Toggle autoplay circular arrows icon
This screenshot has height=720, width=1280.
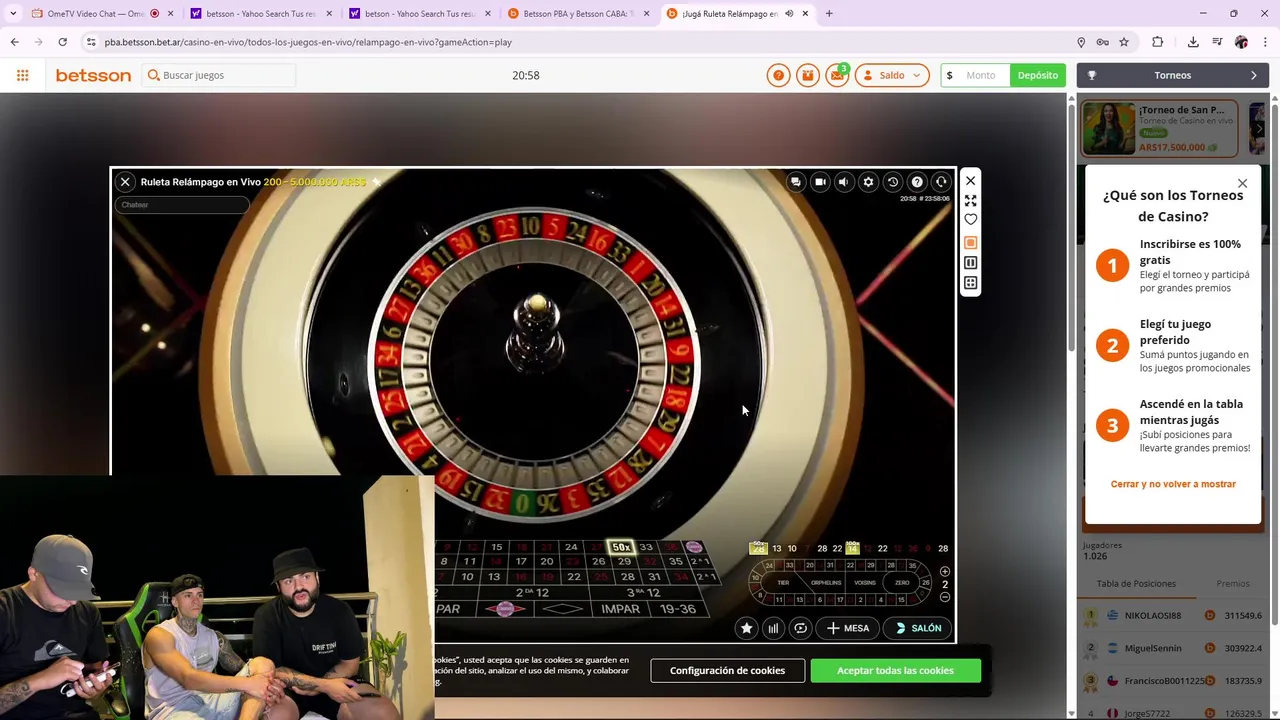(800, 628)
